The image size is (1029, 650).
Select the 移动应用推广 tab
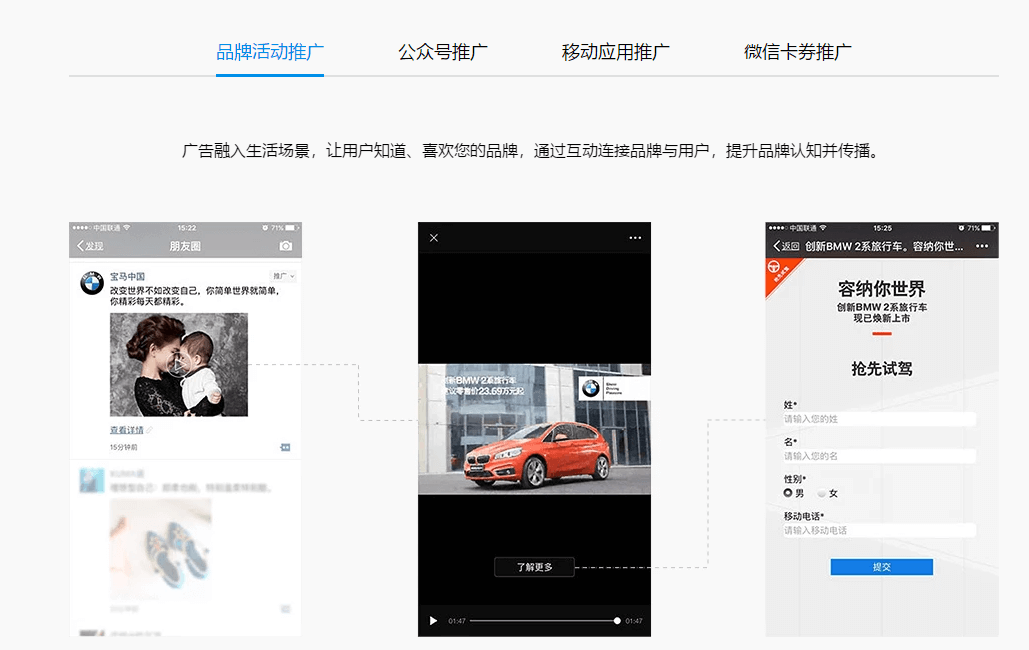[x=616, y=52]
